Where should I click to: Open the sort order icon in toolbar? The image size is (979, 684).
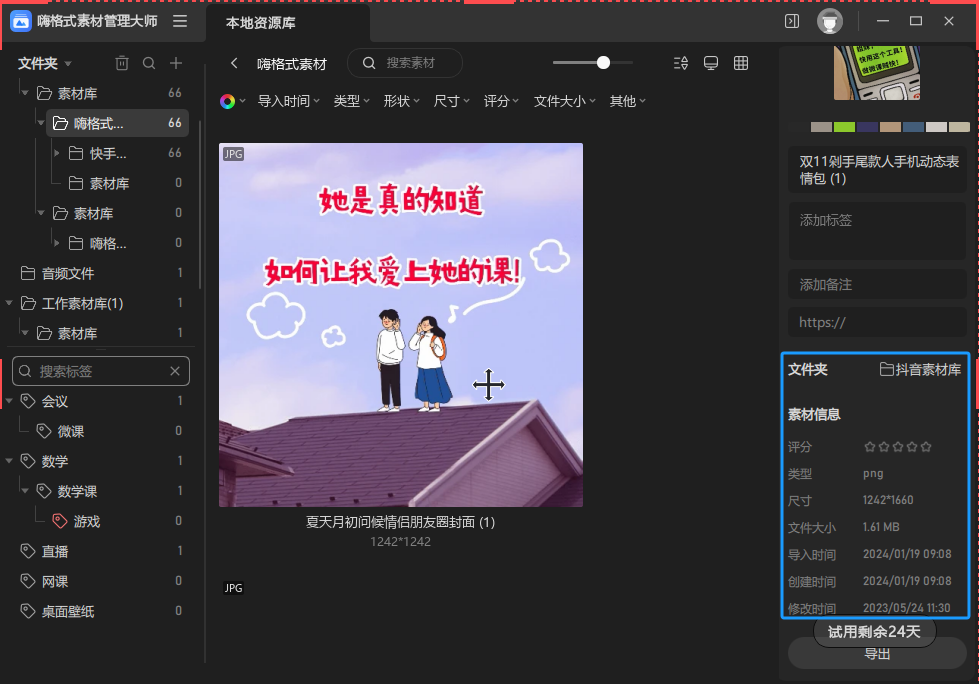(681, 63)
